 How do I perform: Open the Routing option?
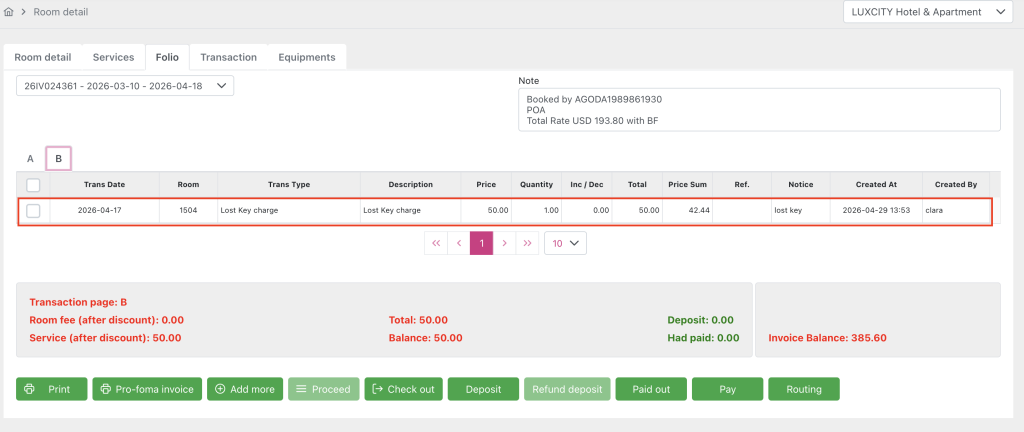(x=803, y=389)
